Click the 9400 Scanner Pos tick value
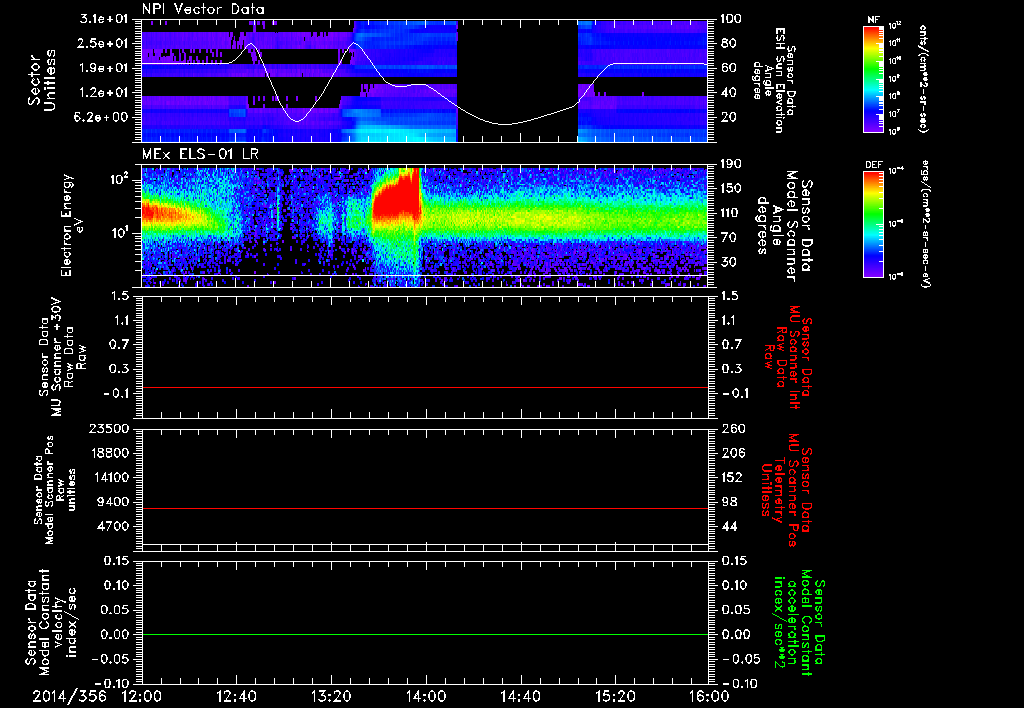This screenshot has height=708, width=1024. (112, 502)
